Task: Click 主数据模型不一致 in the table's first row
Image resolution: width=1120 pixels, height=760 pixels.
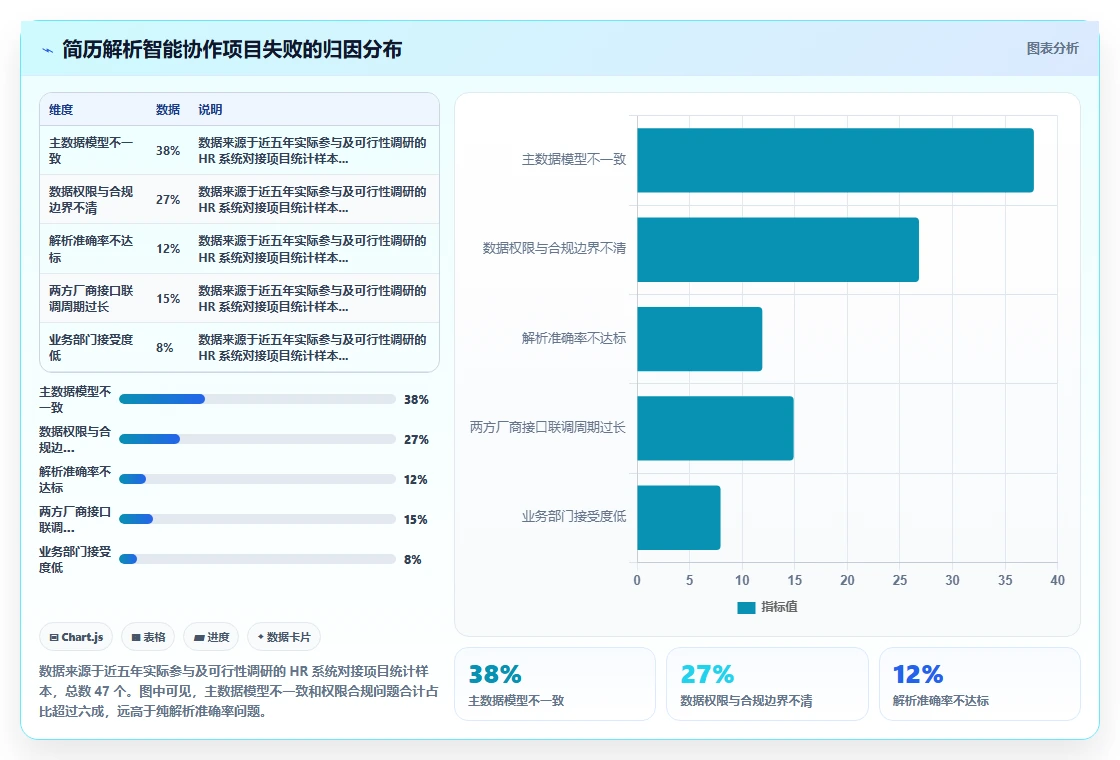Action: click(91, 151)
